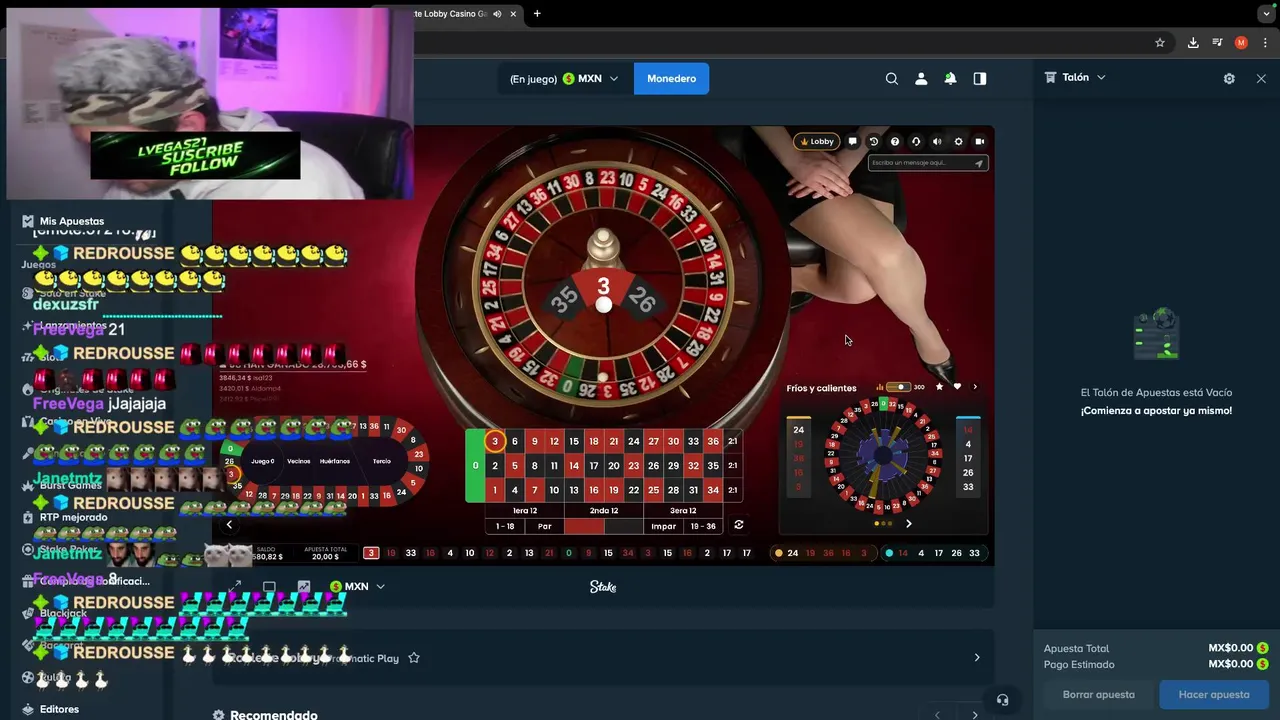
Task: Open a new browser tab
Action: (537, 14)
